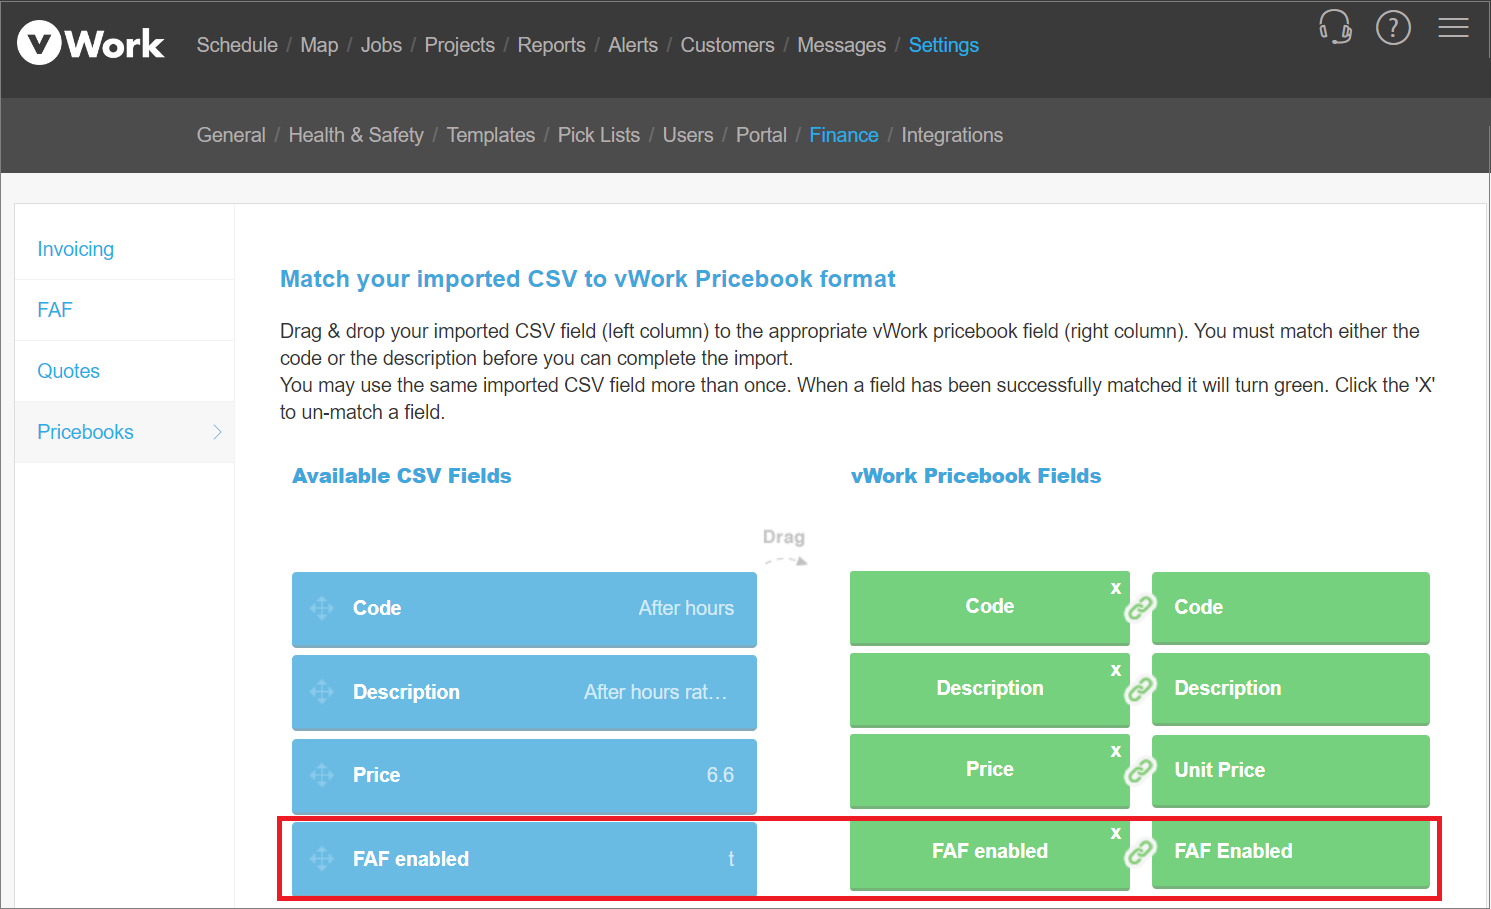Click the drag handle on Code CSV field
1491x909 pixels.
pos(321,608)
